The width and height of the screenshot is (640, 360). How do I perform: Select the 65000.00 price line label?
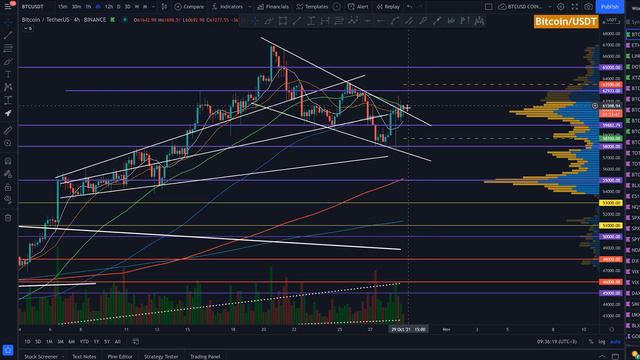pos(611,67)
